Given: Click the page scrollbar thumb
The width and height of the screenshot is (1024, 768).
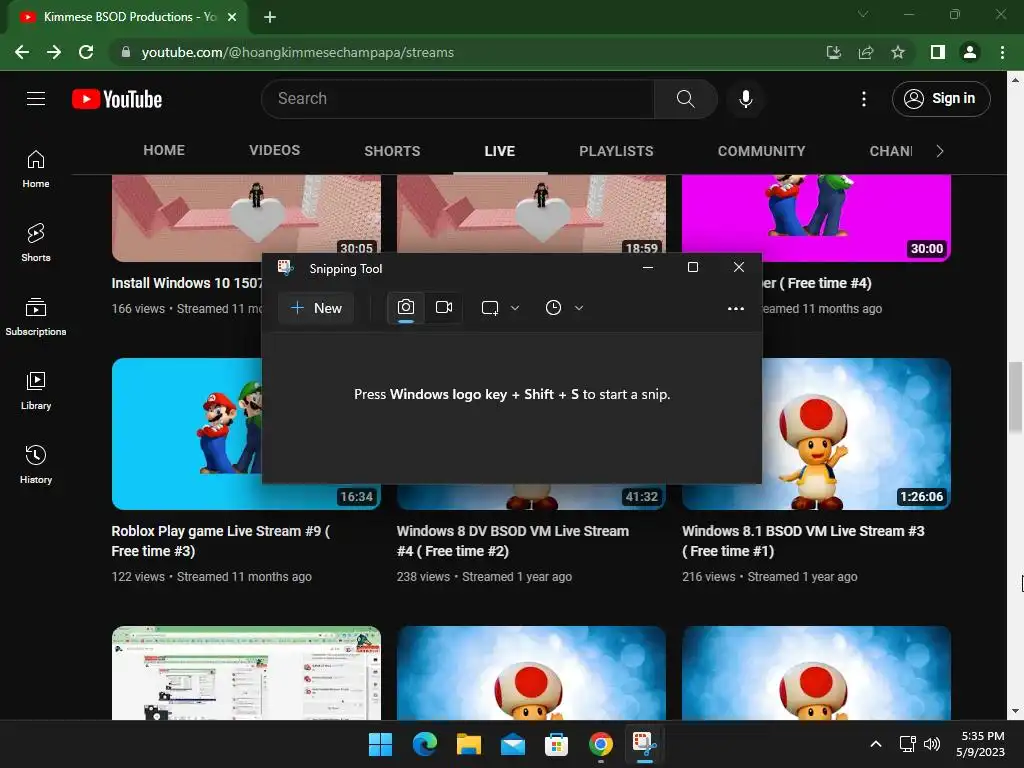Looking at the screenshot, I should click(1016, 396).
